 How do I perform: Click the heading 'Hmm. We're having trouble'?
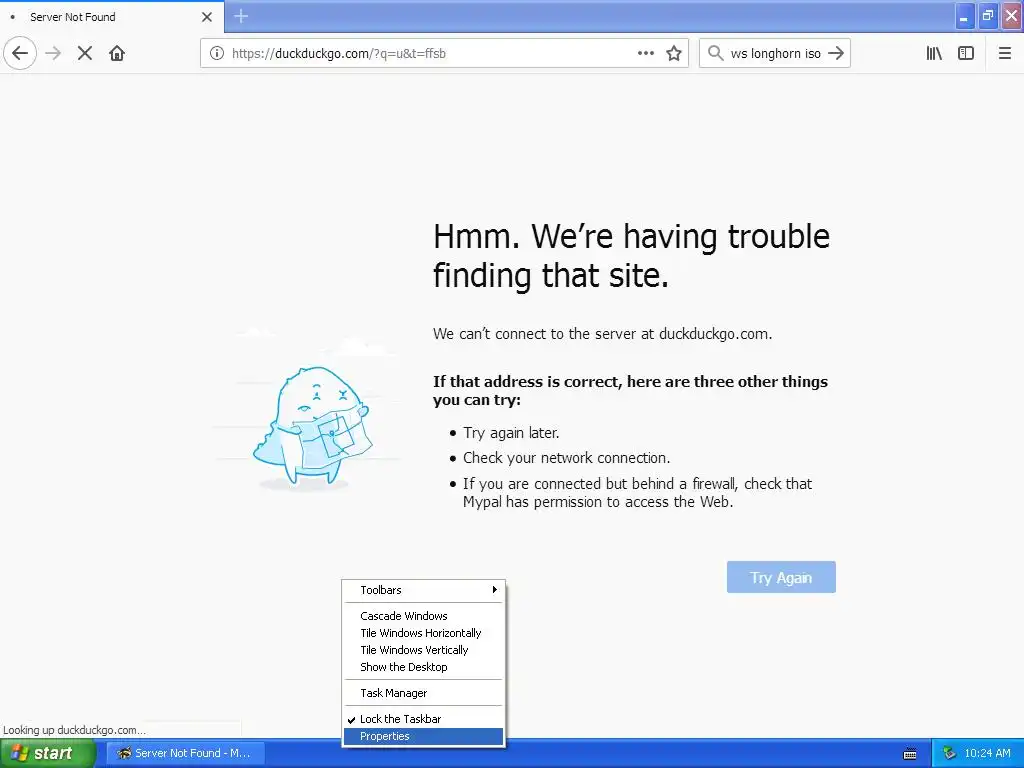click(x=632, y=236)
